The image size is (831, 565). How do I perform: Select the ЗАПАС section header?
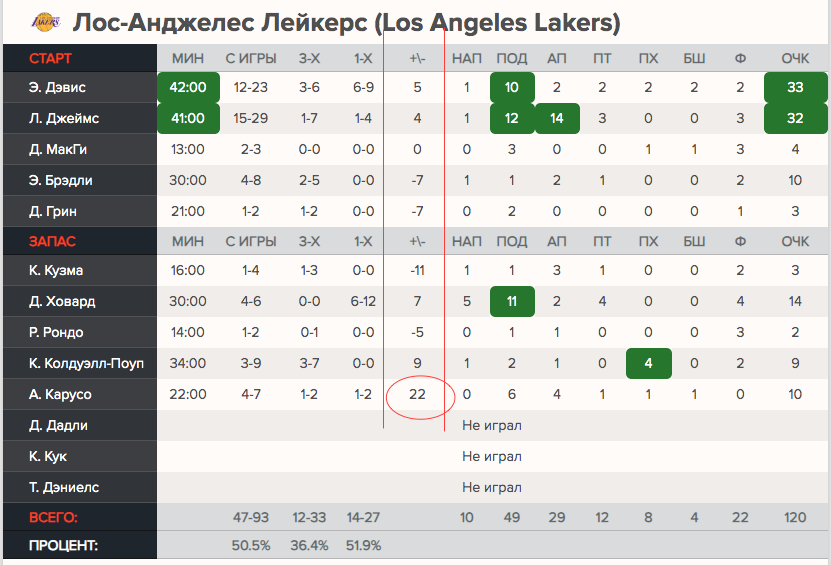52,242
